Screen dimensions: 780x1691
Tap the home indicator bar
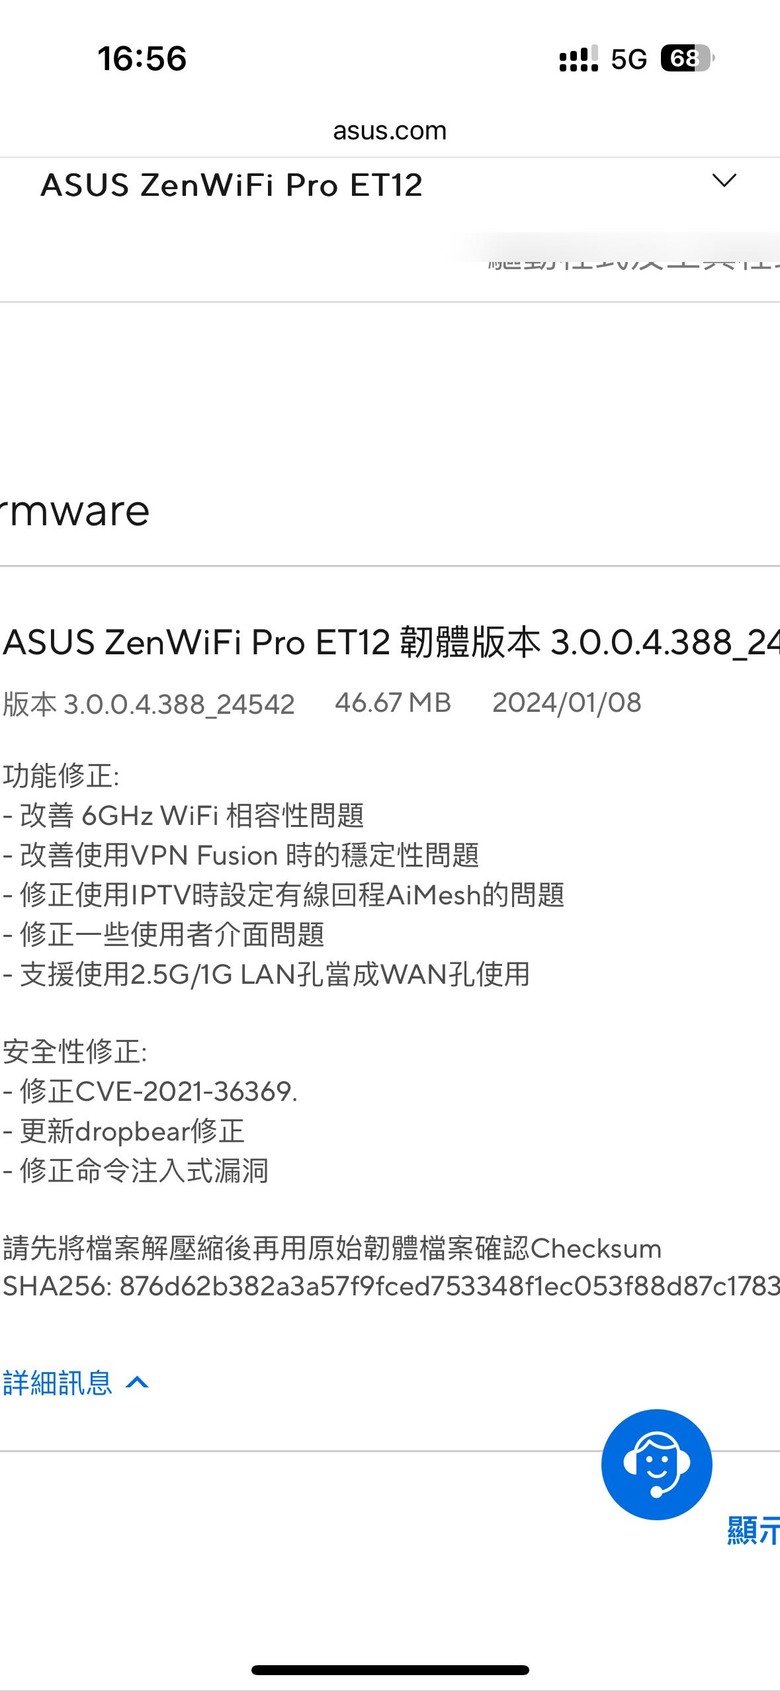coord(390,1669)
